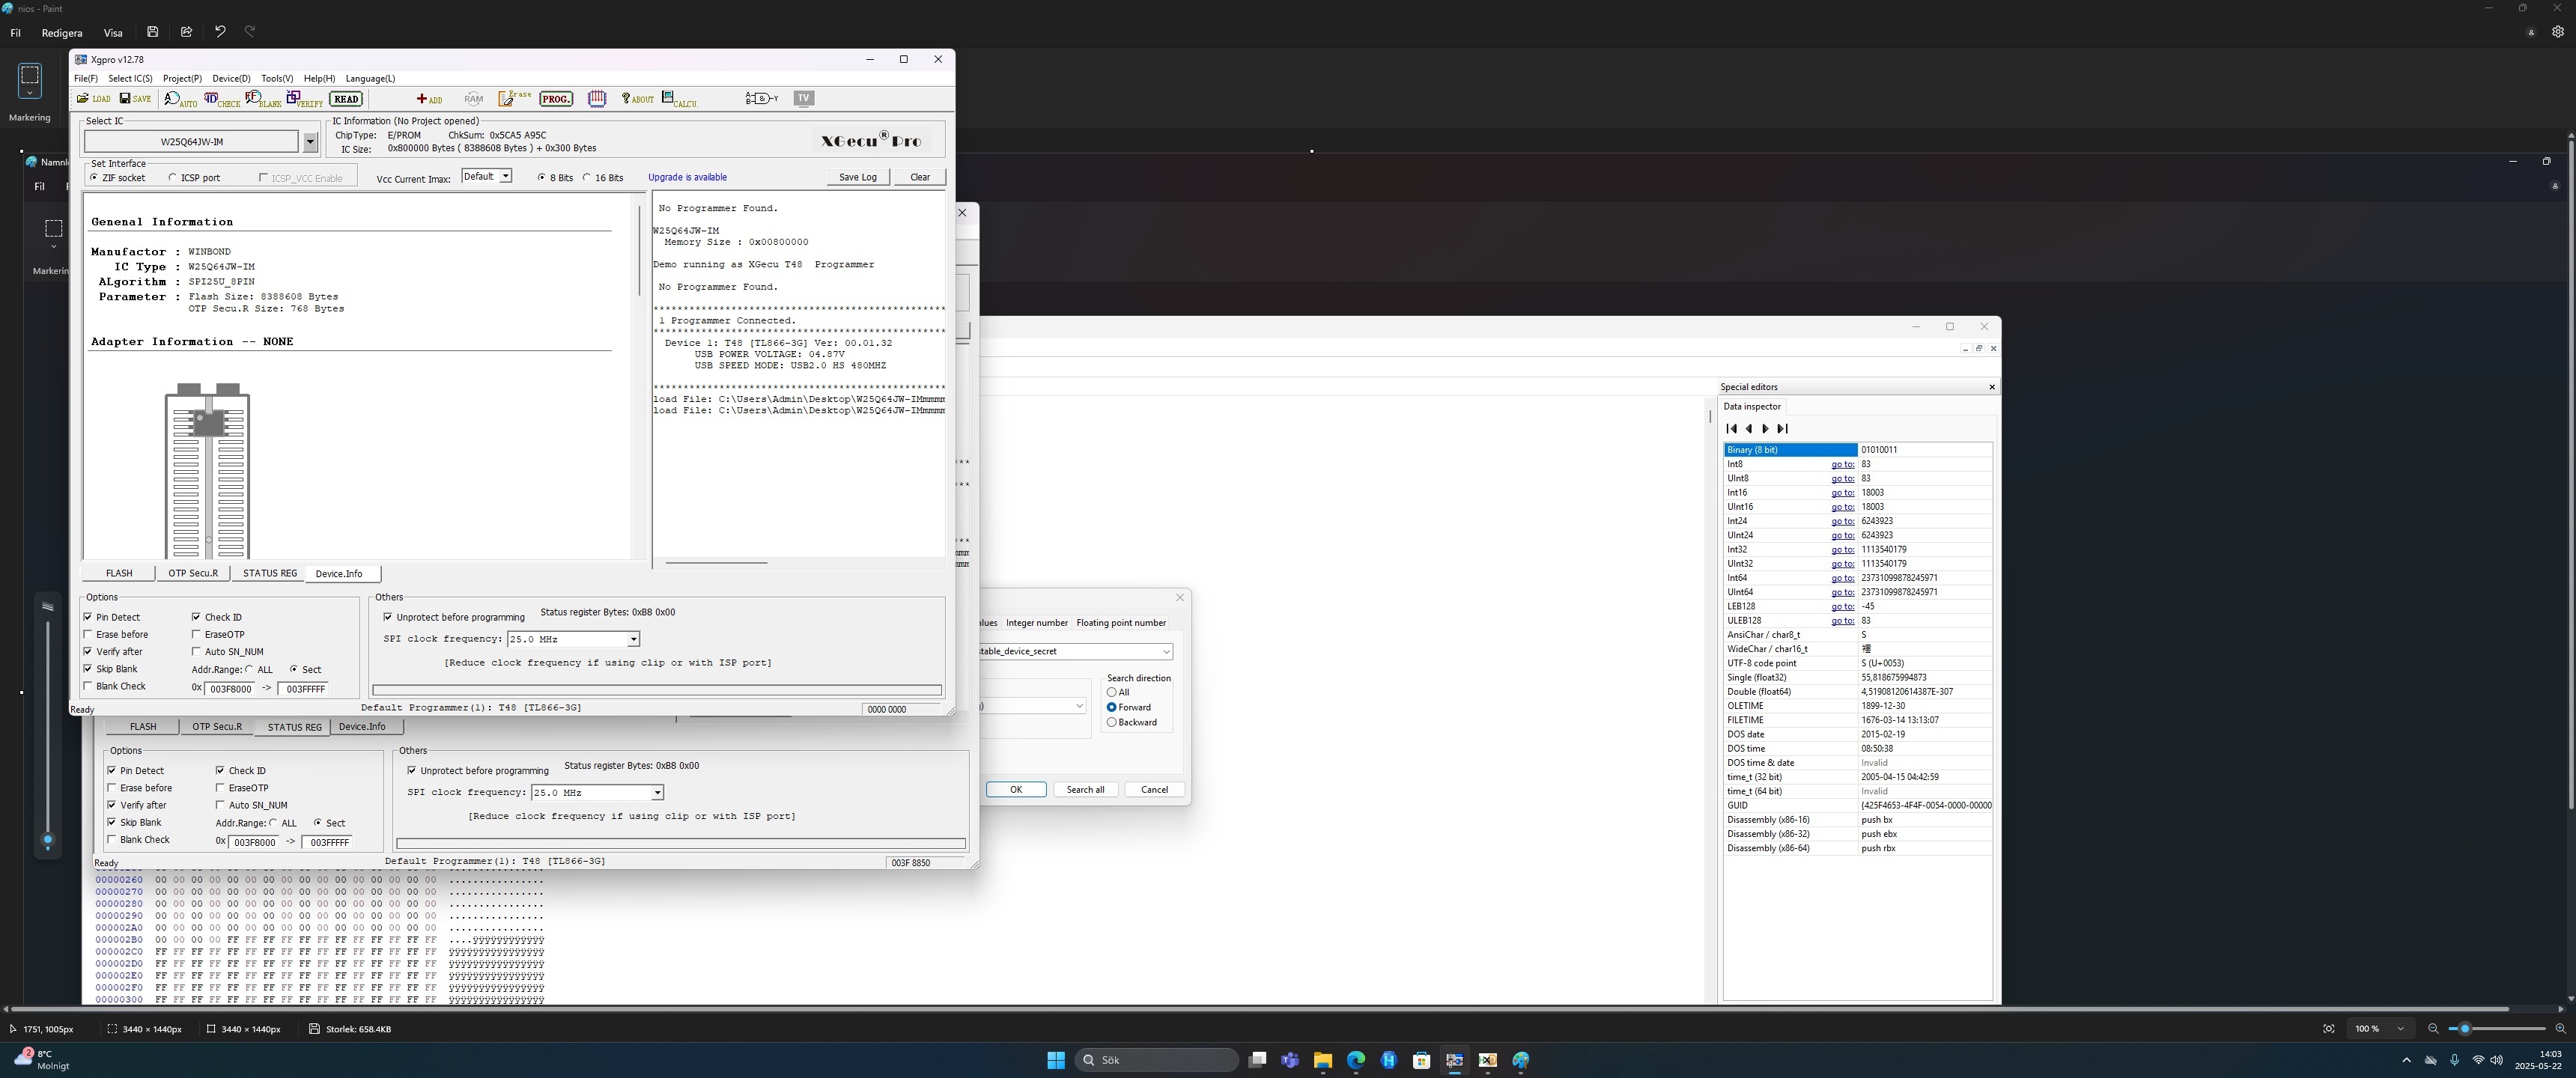Open the Select IC dropdown arrow

coord(310,142)
